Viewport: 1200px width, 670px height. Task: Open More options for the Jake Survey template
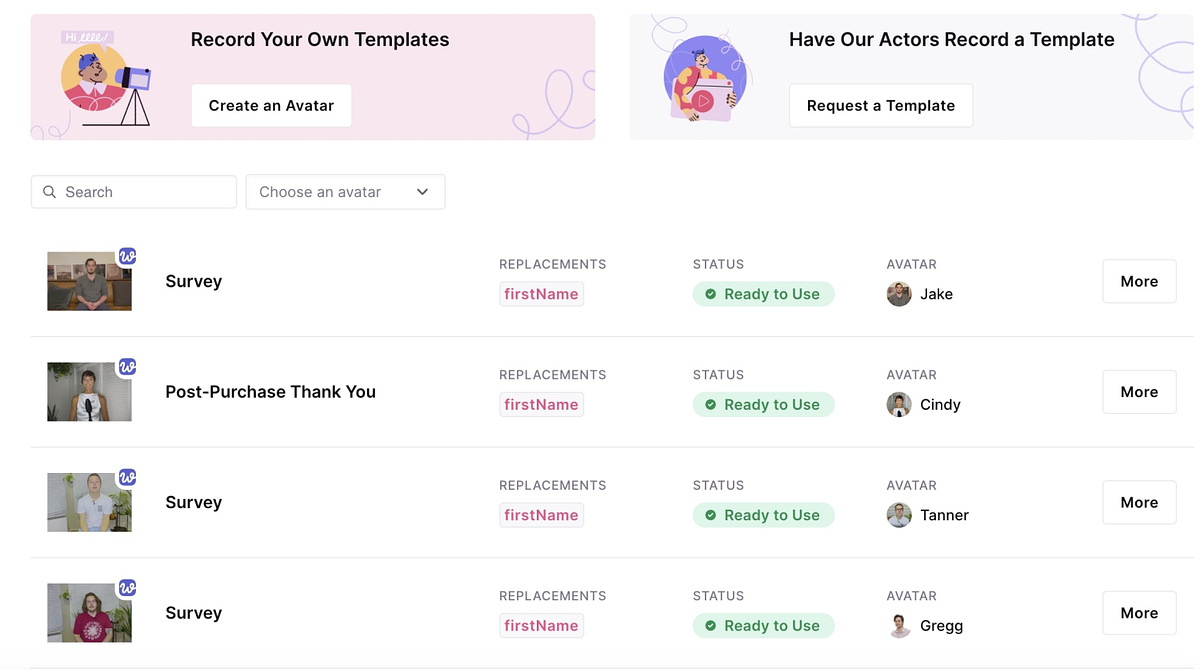(1139, 281)
